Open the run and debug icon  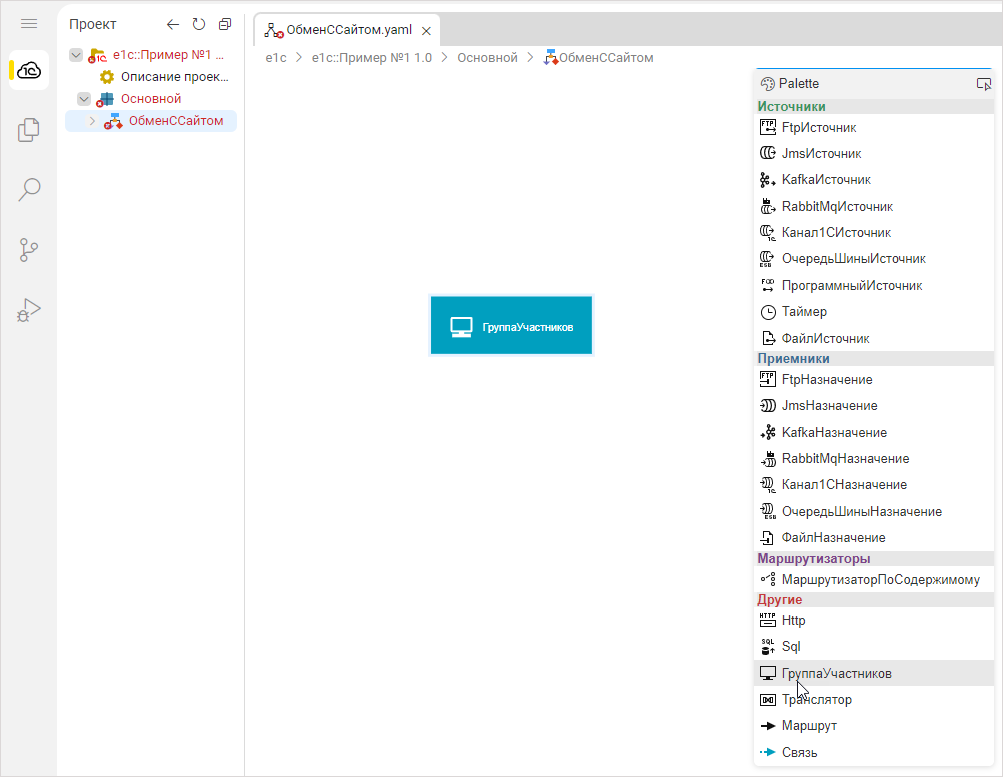pyautogui.click(x=29, y=310)
